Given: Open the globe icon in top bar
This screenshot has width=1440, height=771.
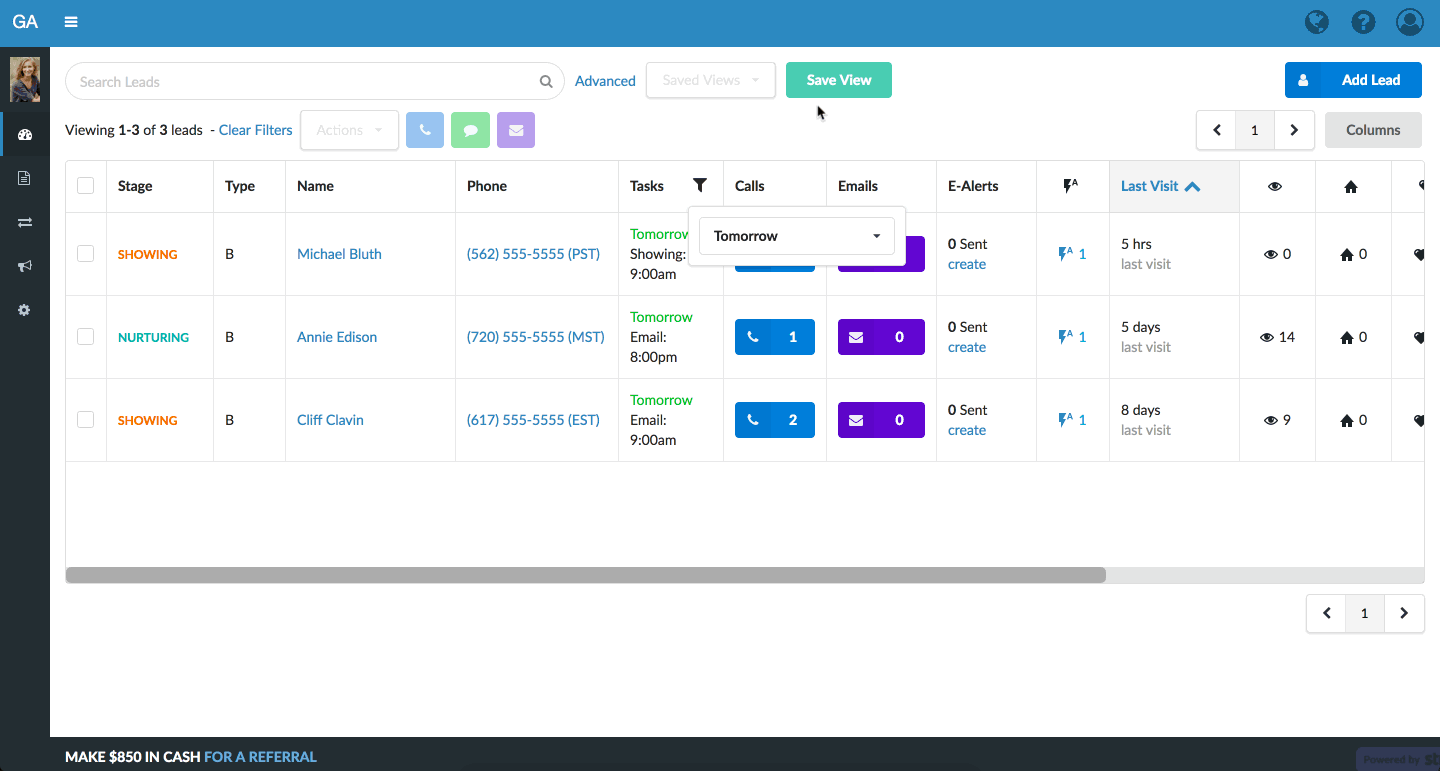Looking at the screenshot, I should (1317, 22).
